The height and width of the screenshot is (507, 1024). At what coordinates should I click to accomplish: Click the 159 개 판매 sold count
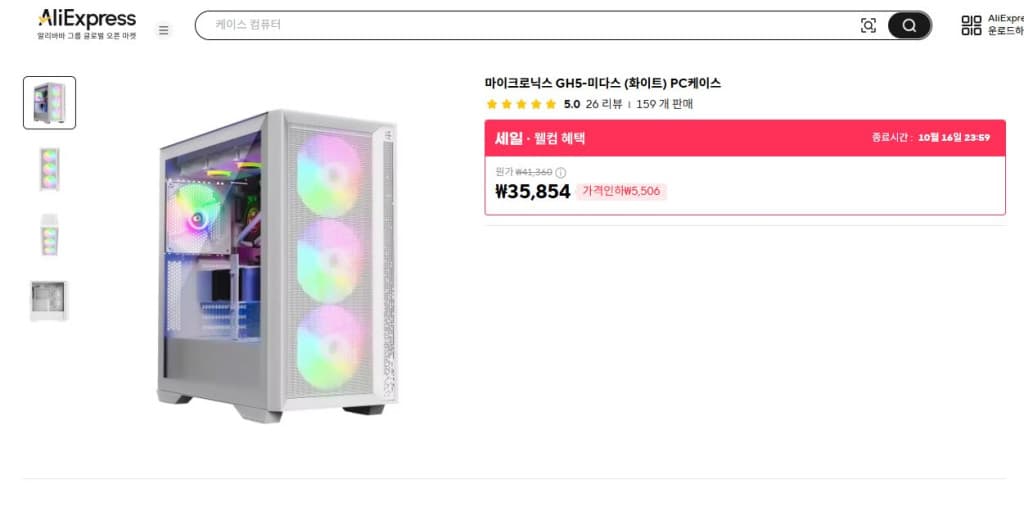point(665,104)
